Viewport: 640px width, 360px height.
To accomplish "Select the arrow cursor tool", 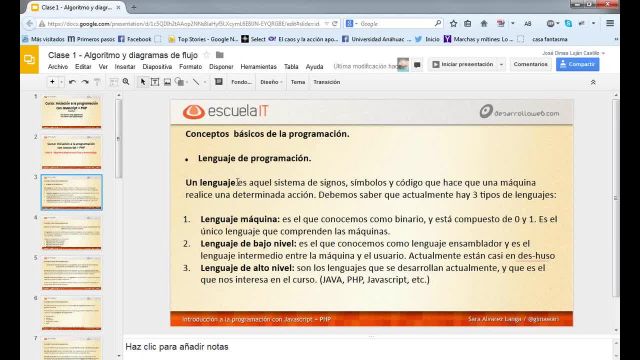I will [x=142, y=82].
